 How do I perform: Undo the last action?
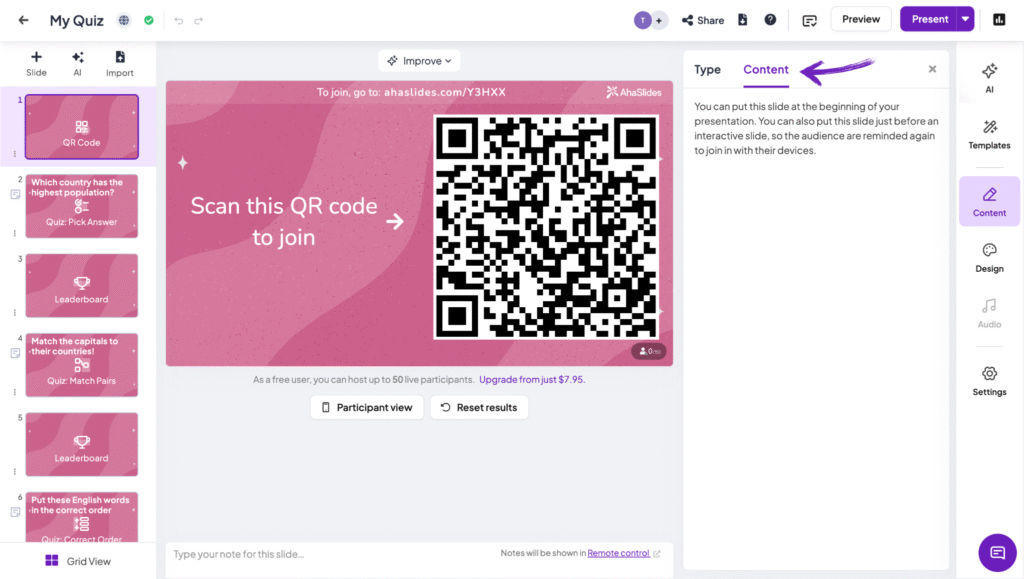(178, 21)
